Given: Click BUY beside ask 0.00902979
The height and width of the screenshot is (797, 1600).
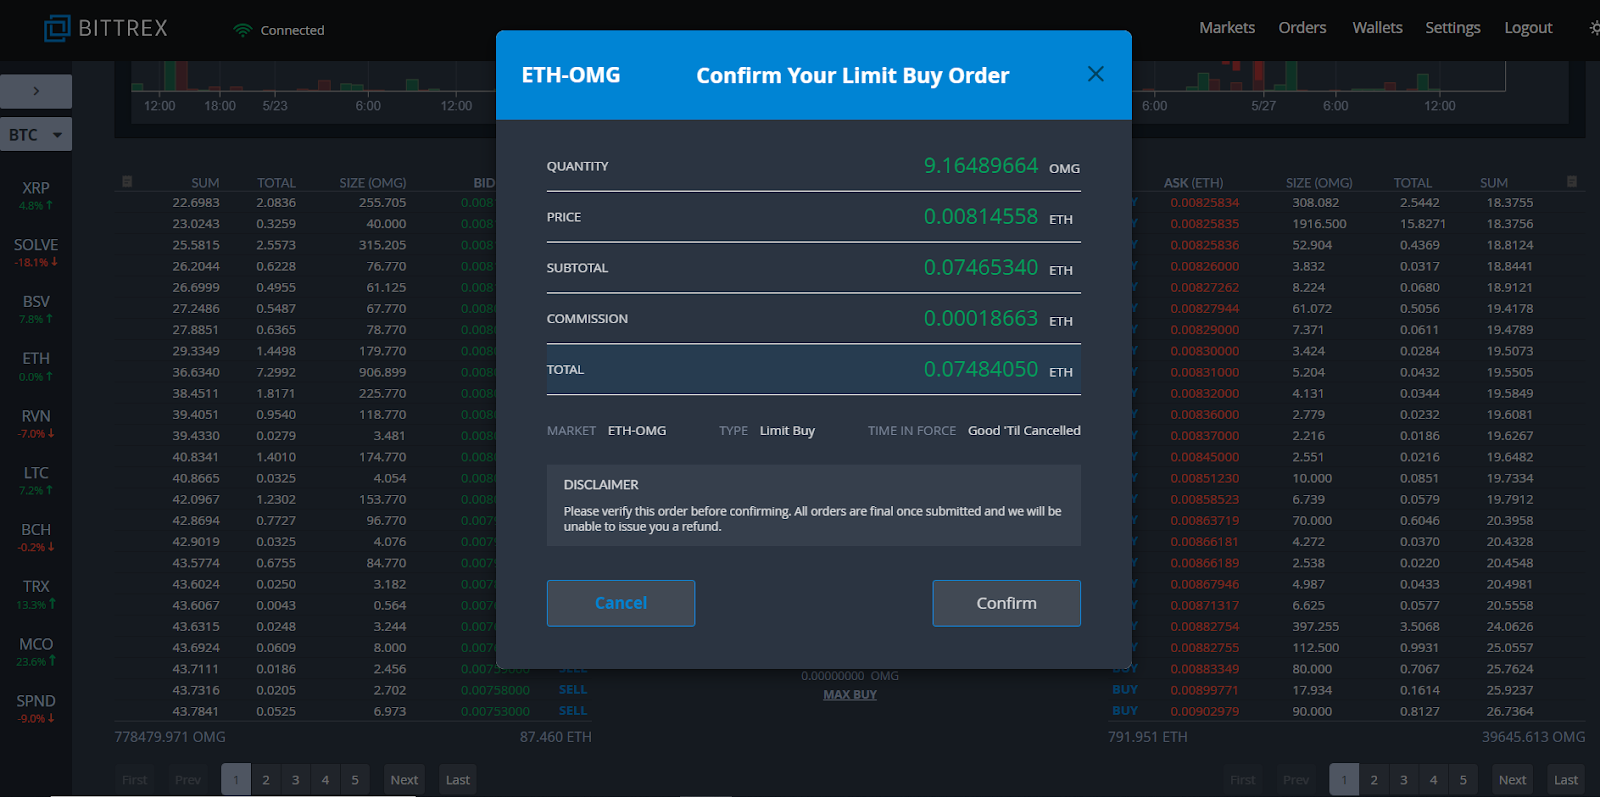Looking at the screenshot, I should [1125, 710].
